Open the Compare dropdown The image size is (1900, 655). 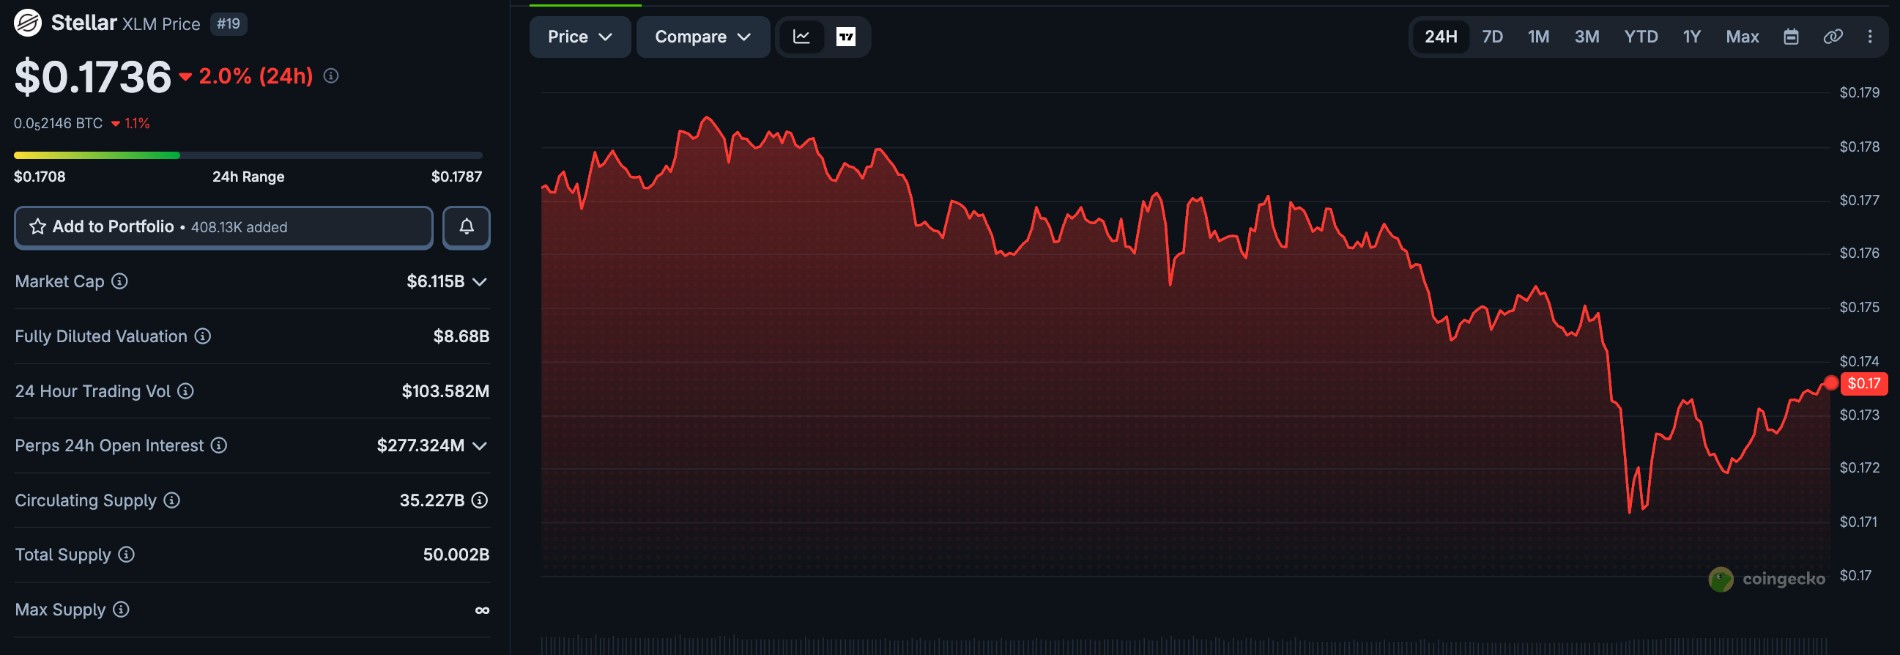[x=703, y=37]
